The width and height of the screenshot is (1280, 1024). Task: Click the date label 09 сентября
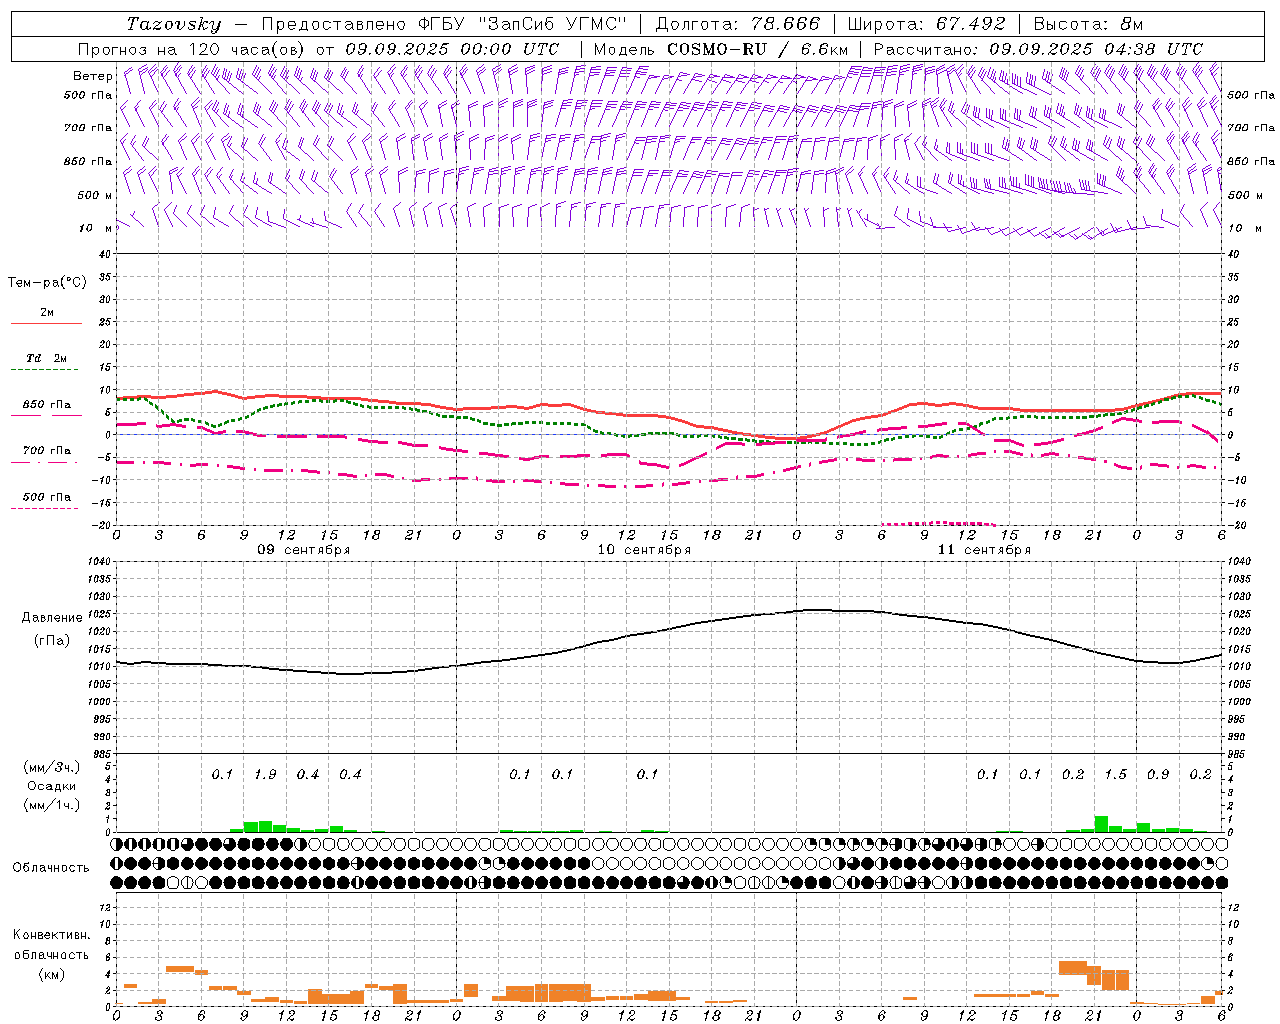[304, 550]
